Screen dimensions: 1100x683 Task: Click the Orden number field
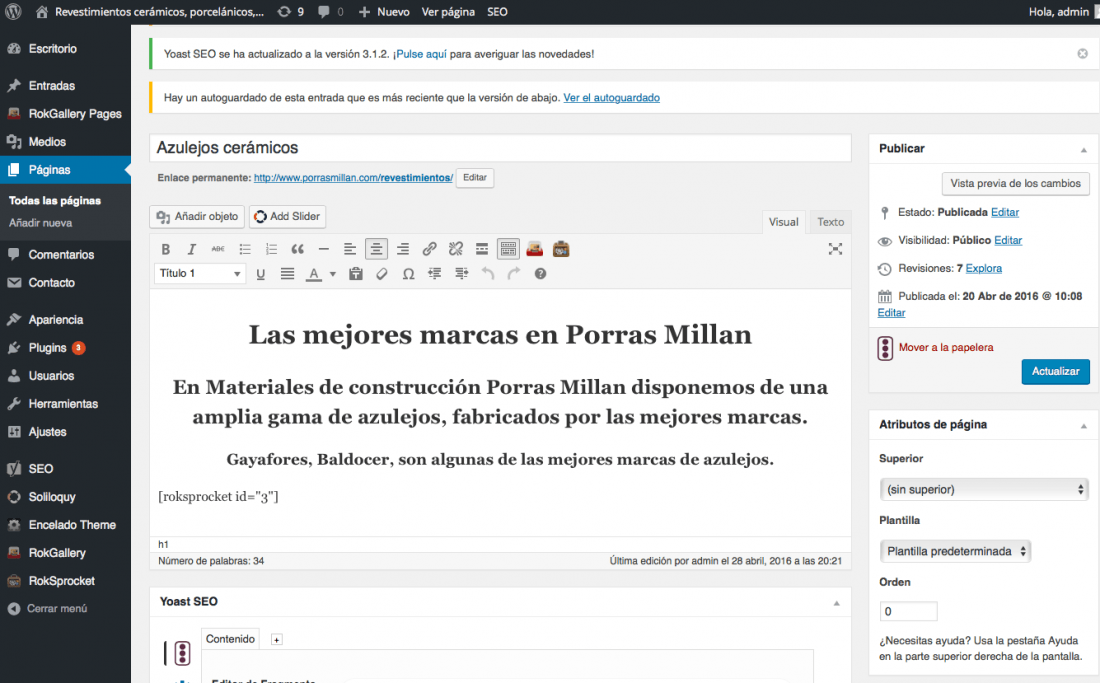(908, 611)
